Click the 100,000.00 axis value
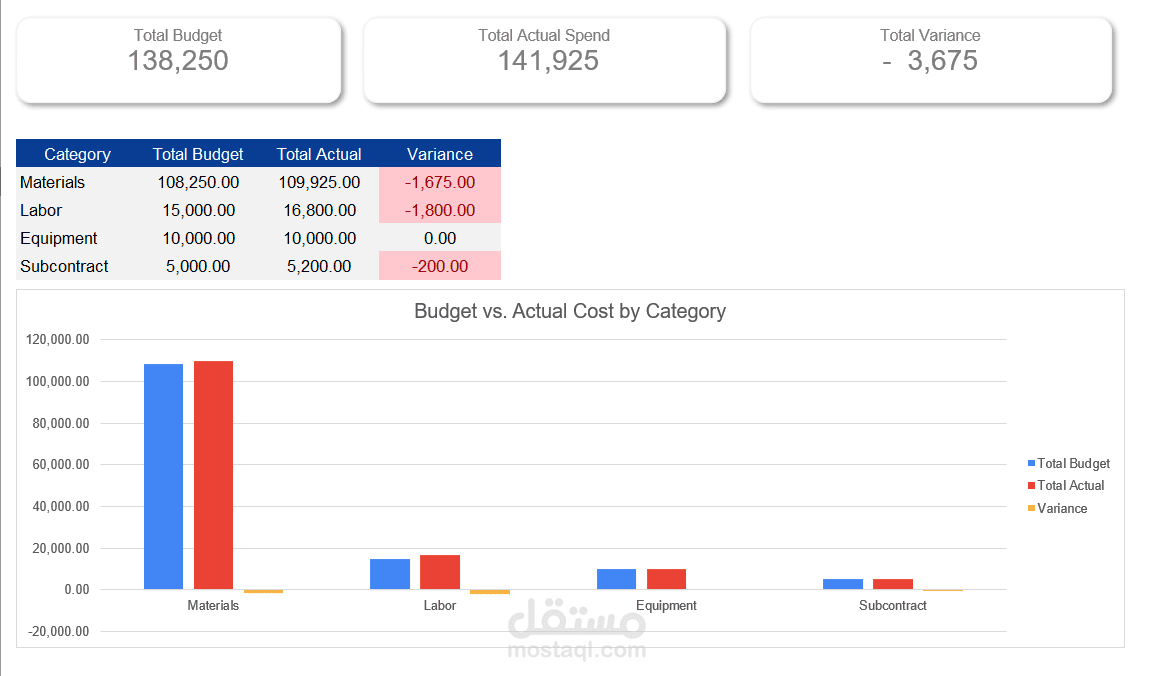Image resolution: width=1154 pixels, height=676 pixels. pos(57,381)
